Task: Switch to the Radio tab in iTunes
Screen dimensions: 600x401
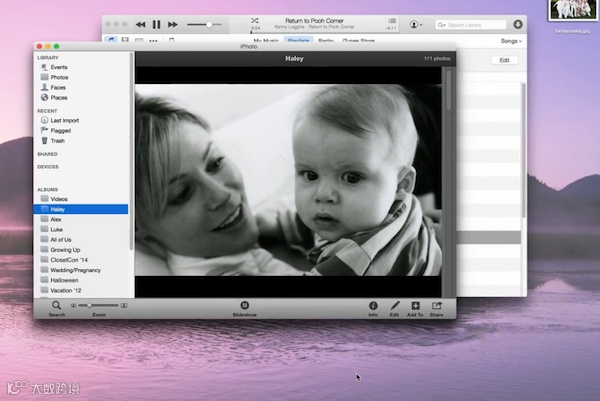Action: (x=326, y=41)
